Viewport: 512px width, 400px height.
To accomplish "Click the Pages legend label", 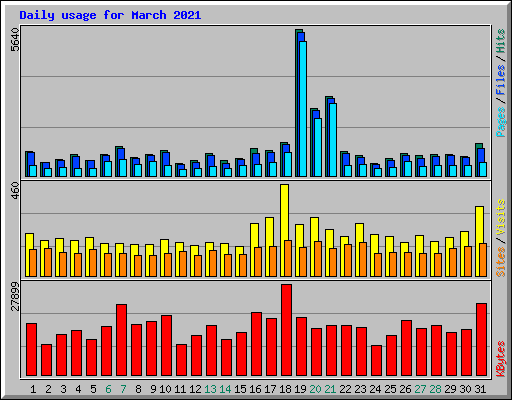I will [x=500, y=122].
